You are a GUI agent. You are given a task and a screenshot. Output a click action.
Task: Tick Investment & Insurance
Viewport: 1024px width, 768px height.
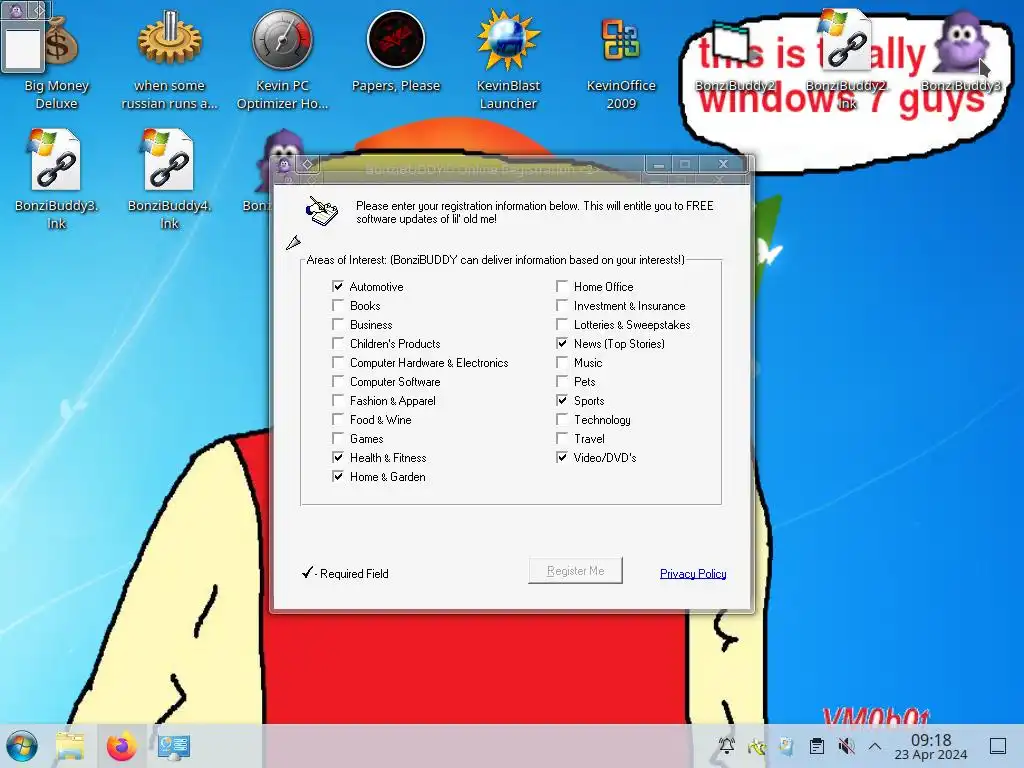pyautogui.click(x=562, y=305)
